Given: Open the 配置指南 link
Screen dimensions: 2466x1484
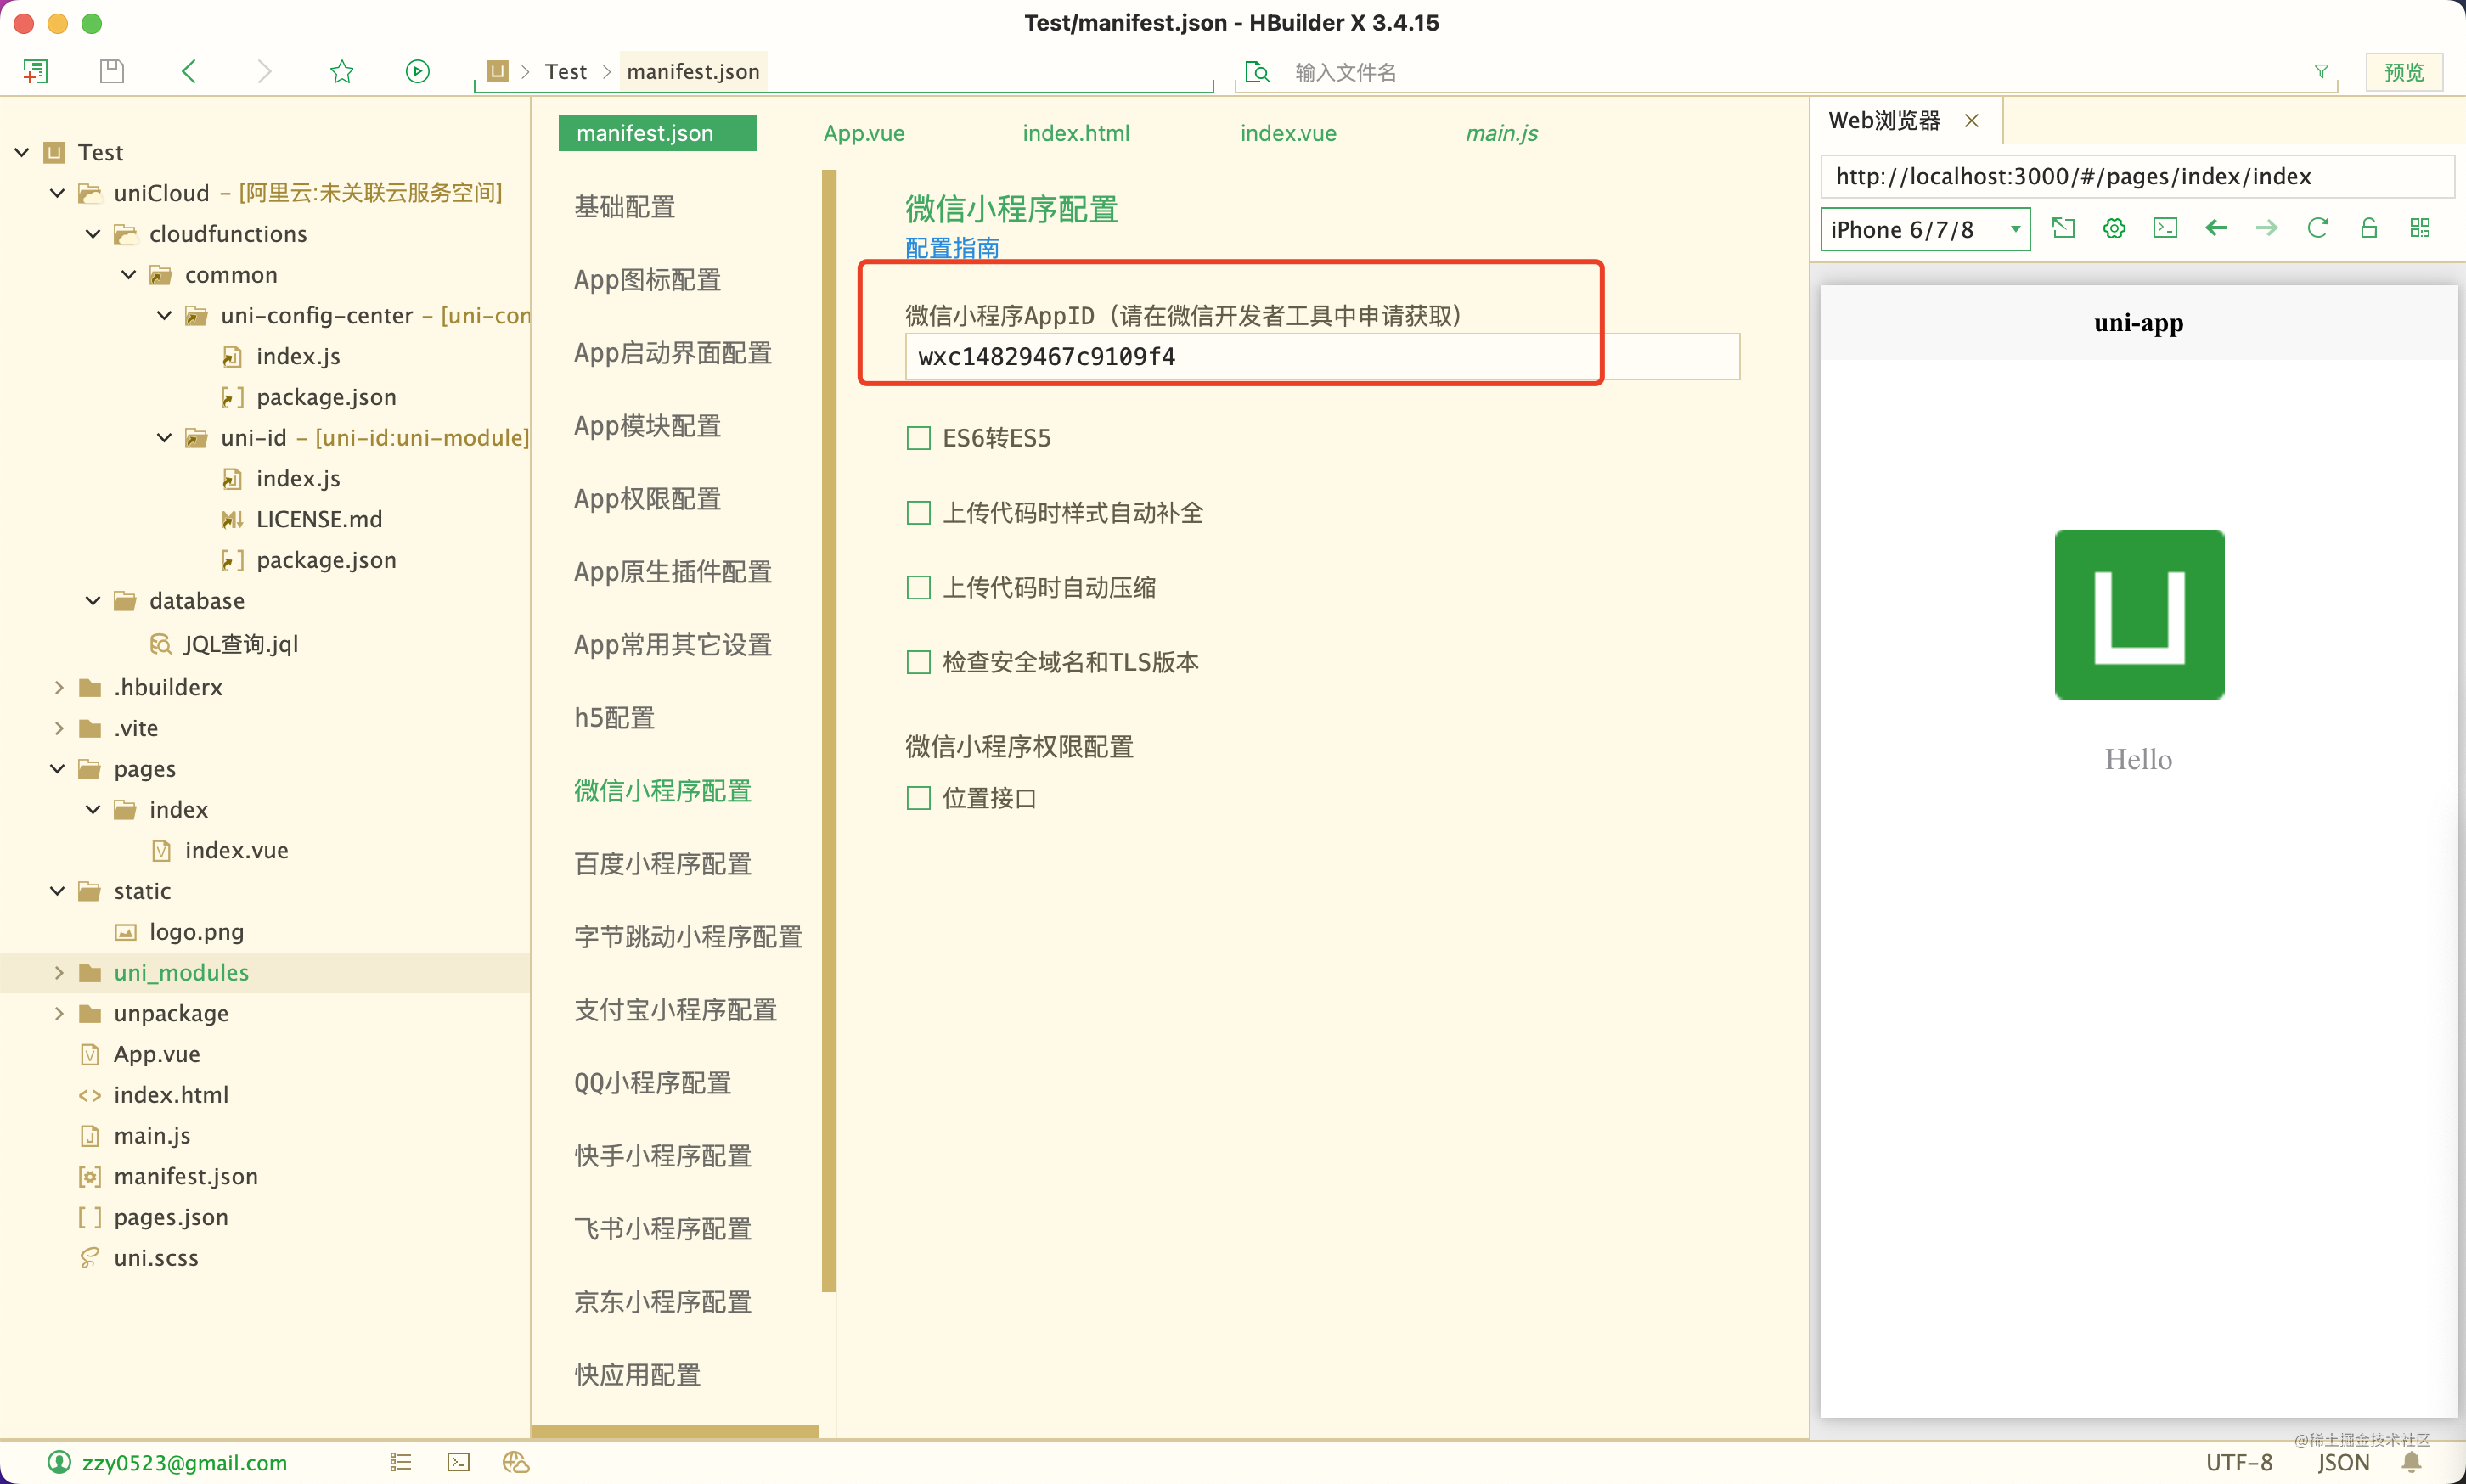Looking at the screenshot, I should (952, 248).
